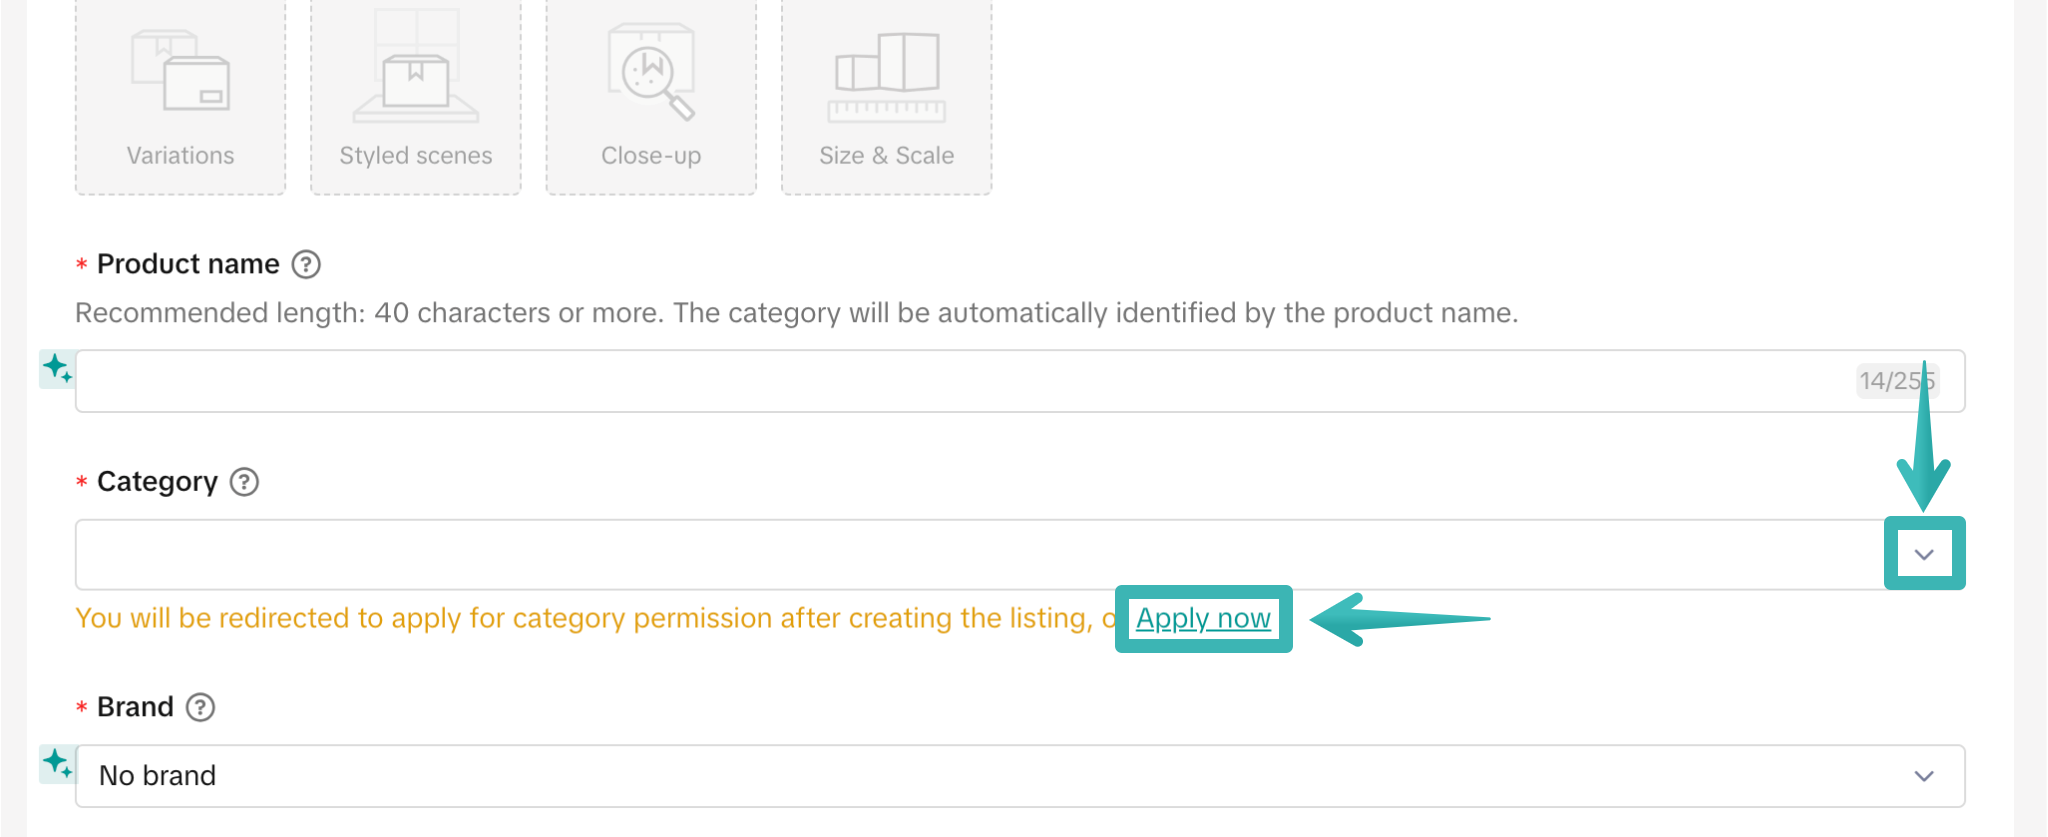Expand the highlighted Category chevron under the arrow
Viewport: 2048px width, 837px height.
(x=1923, y=553)
